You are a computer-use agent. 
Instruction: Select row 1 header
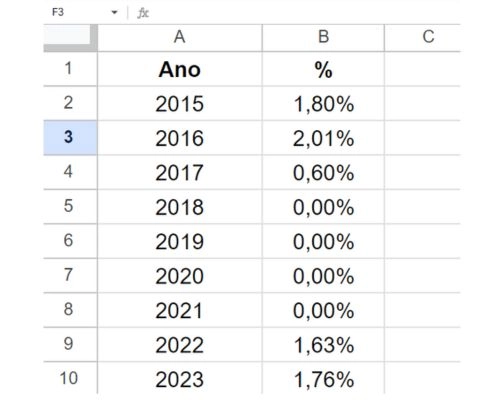point(70,69)
